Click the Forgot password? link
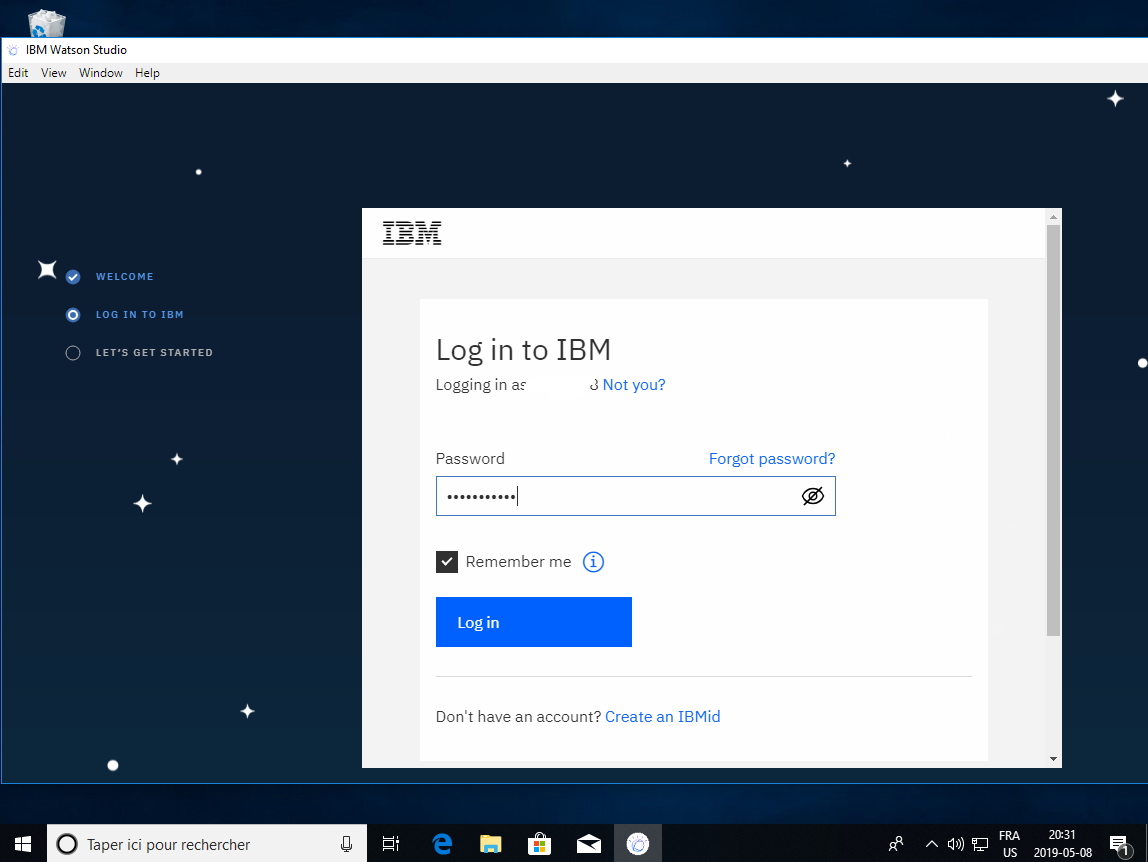 [x=771, y=459]
